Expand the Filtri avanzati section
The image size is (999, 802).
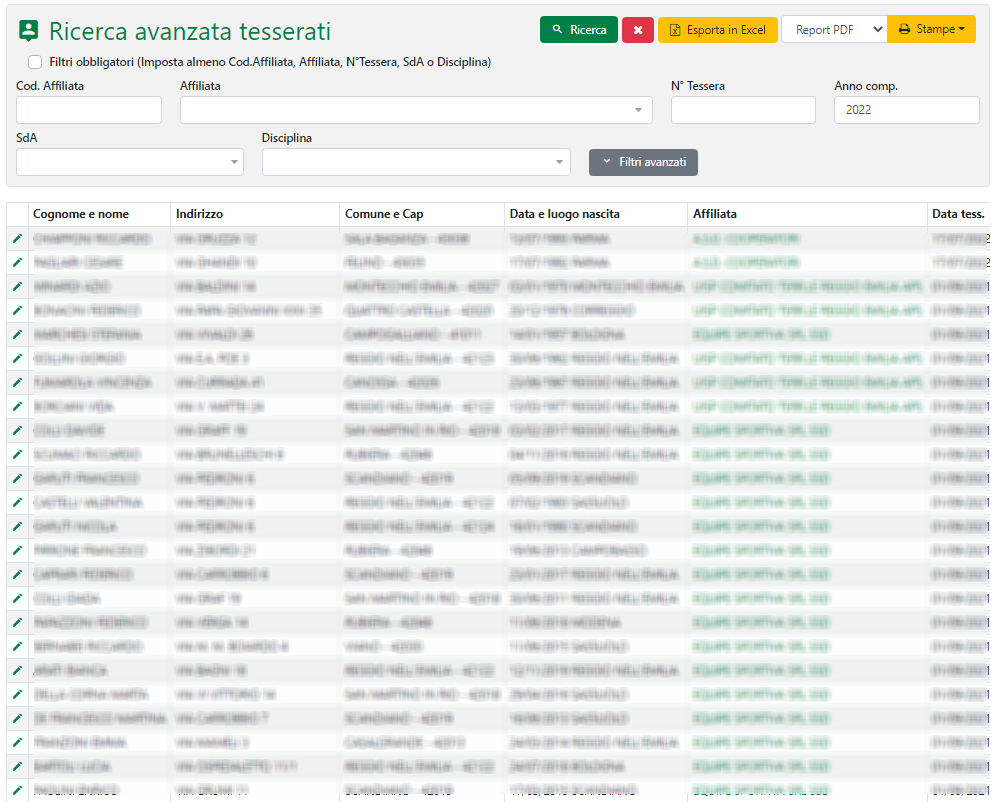point(643,162)
